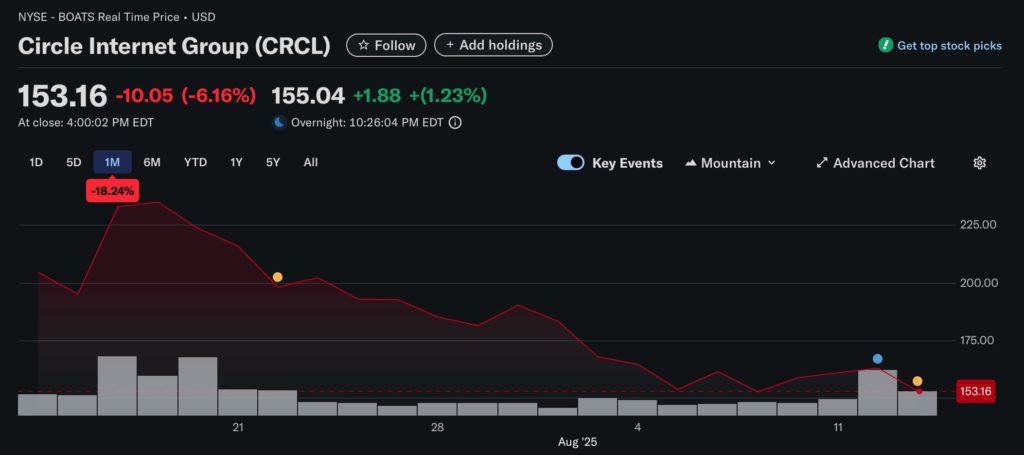The image size is (1024, 455).
Task: Click the -18.24% change badge
Action: pos(112,191)
